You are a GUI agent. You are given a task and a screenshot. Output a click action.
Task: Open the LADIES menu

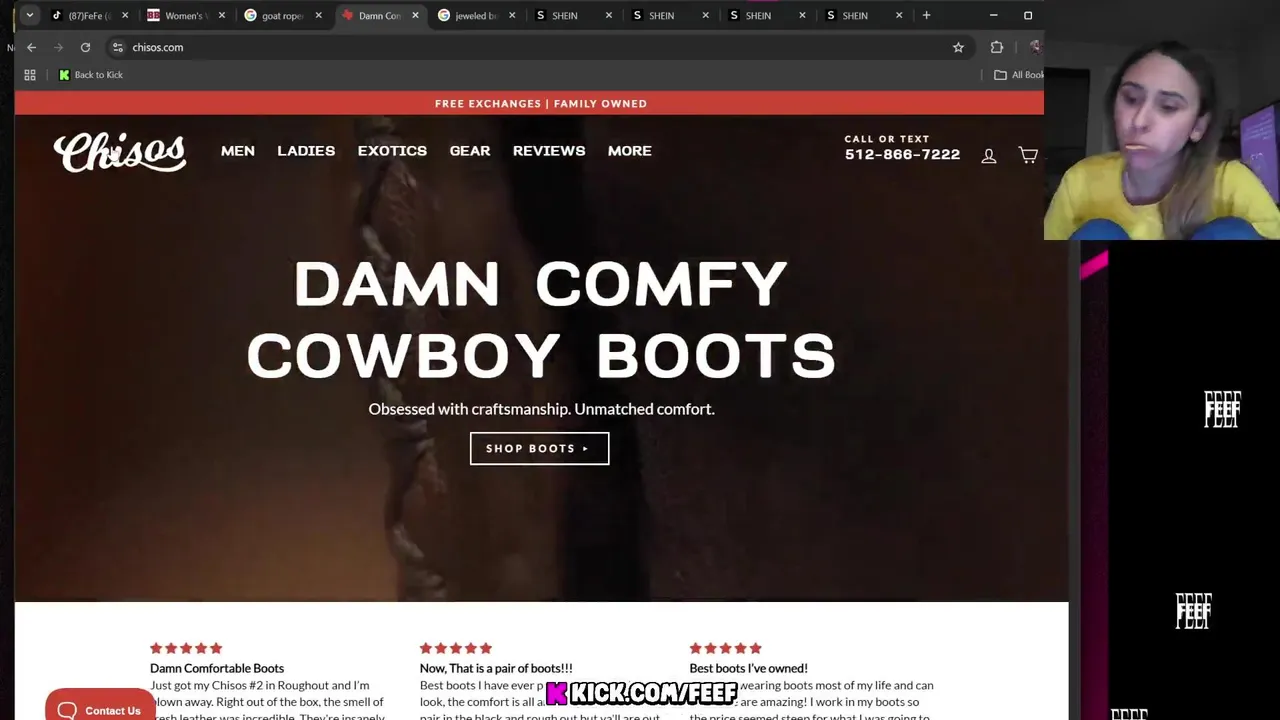[x=306, y=151]
